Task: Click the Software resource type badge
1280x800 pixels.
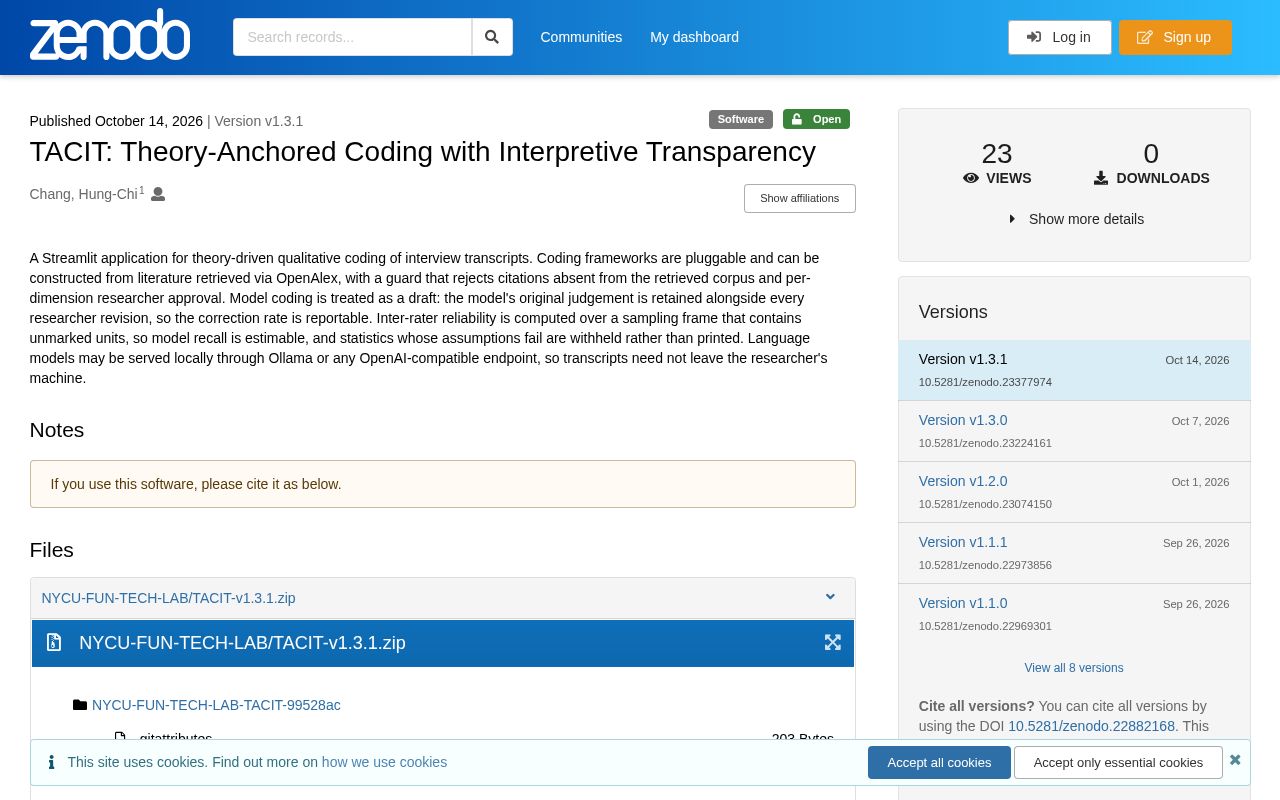Action: [741, 119]
